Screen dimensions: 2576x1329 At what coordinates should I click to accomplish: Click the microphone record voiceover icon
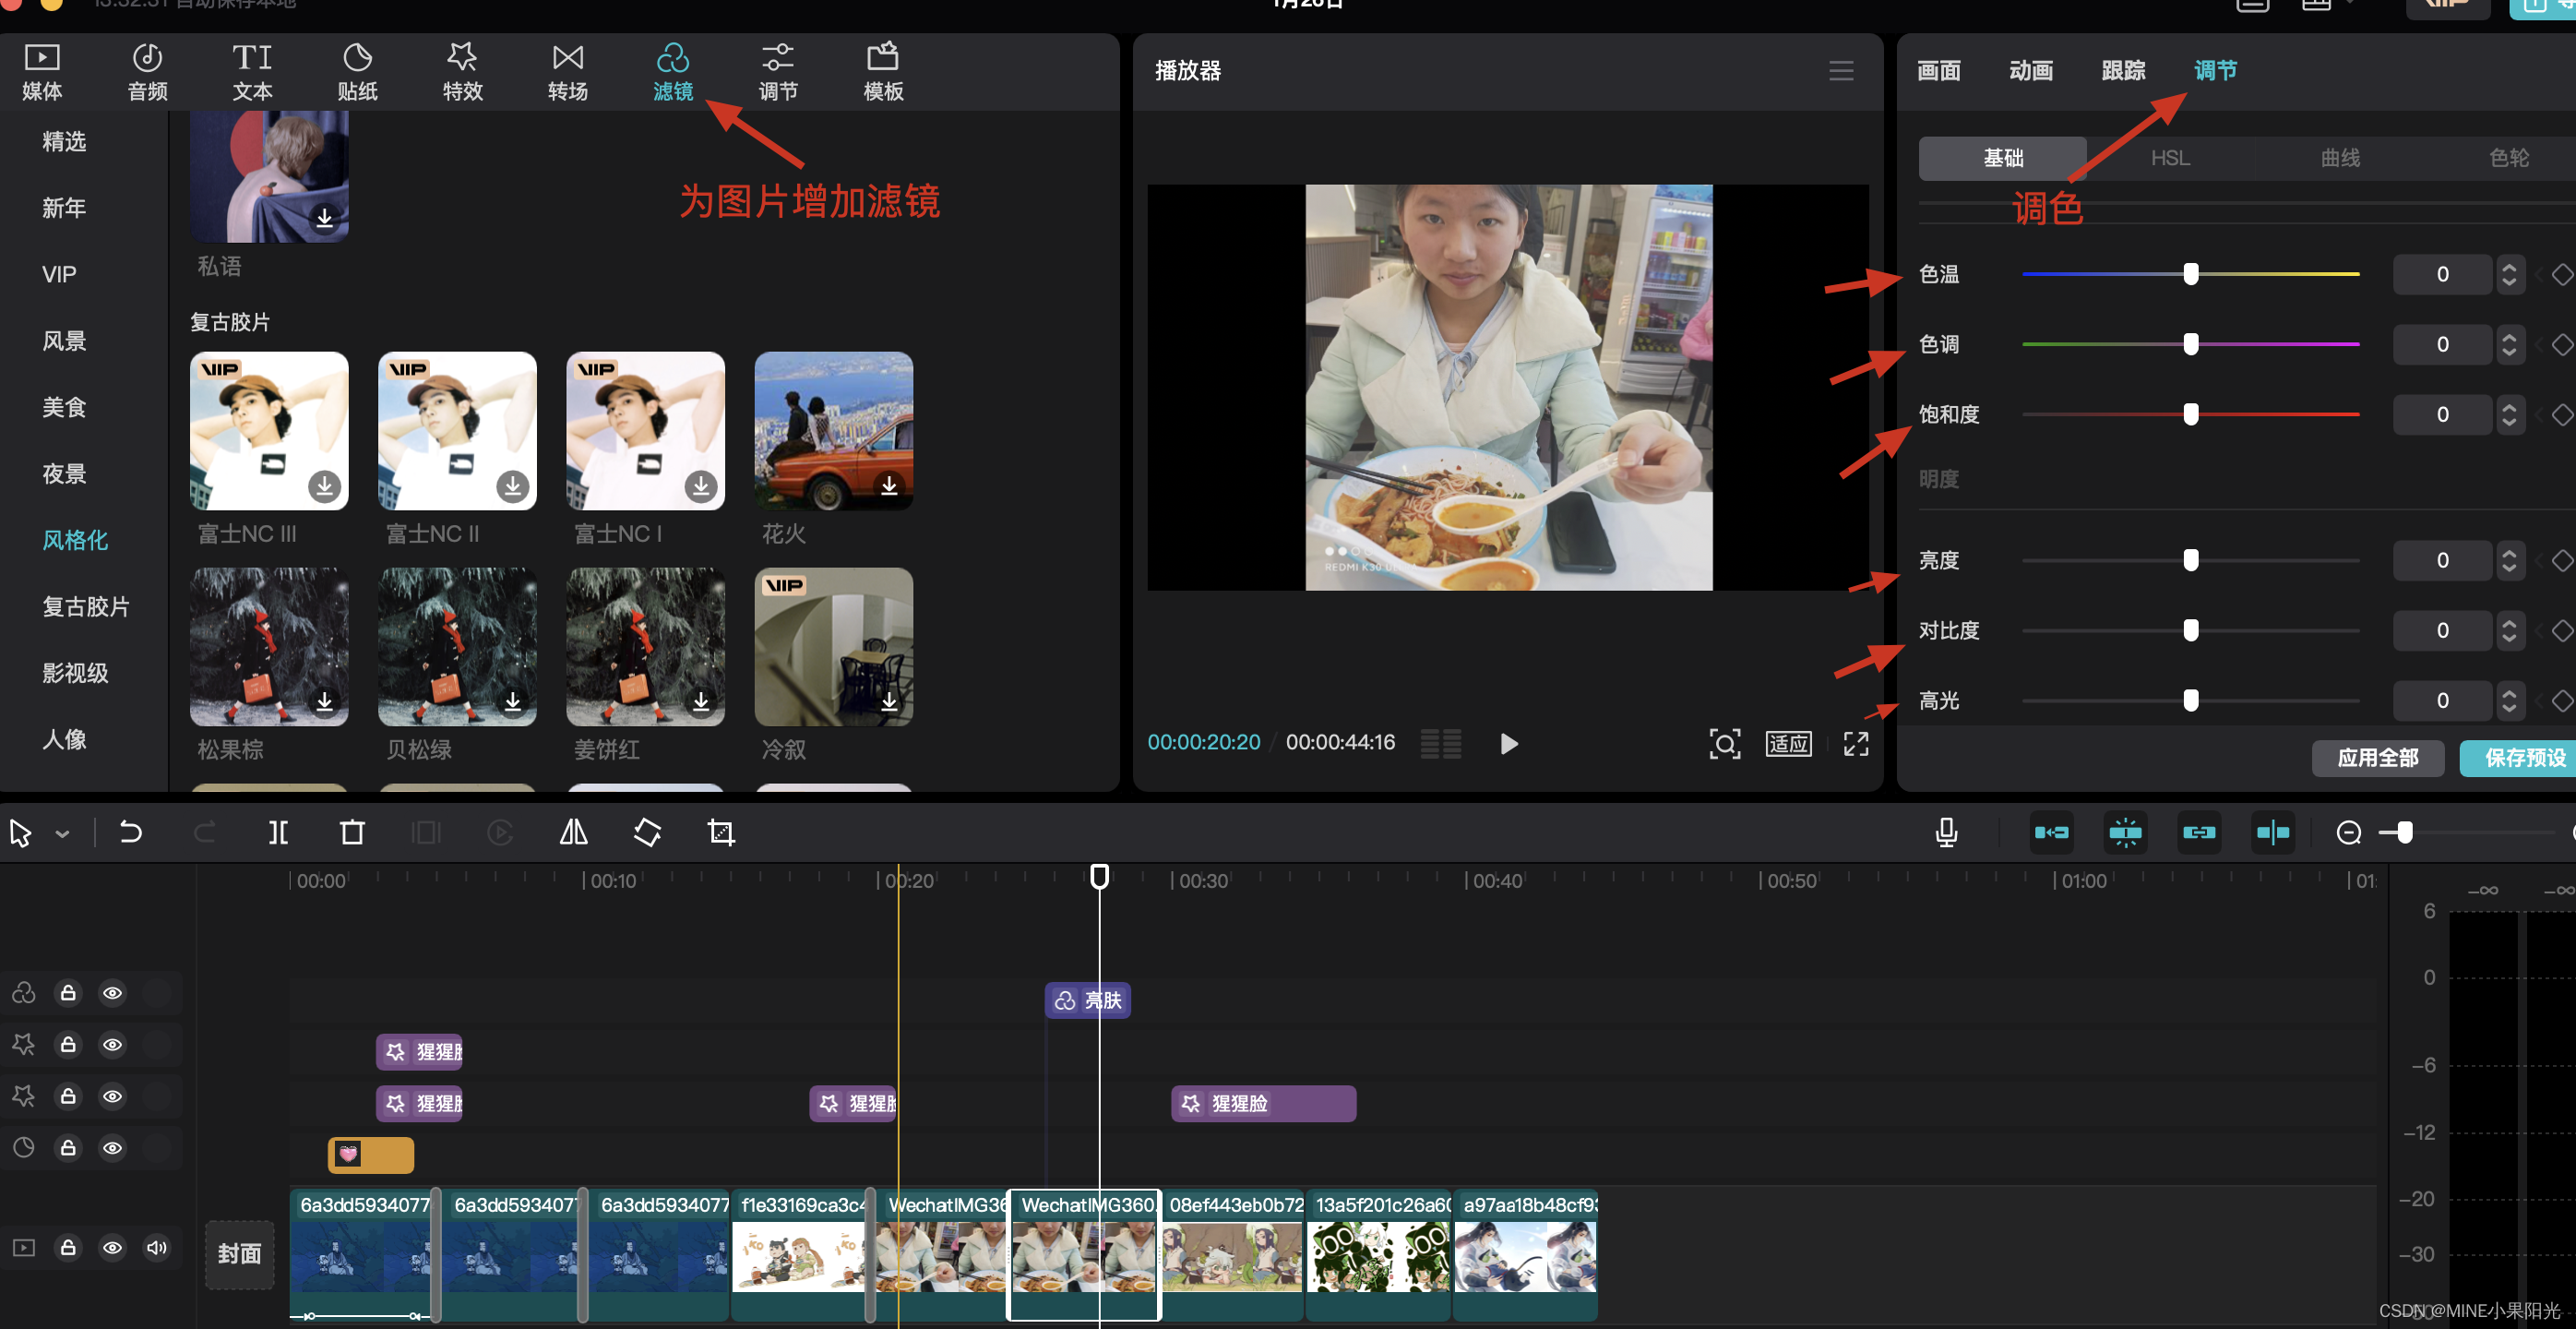point(1946,832)
